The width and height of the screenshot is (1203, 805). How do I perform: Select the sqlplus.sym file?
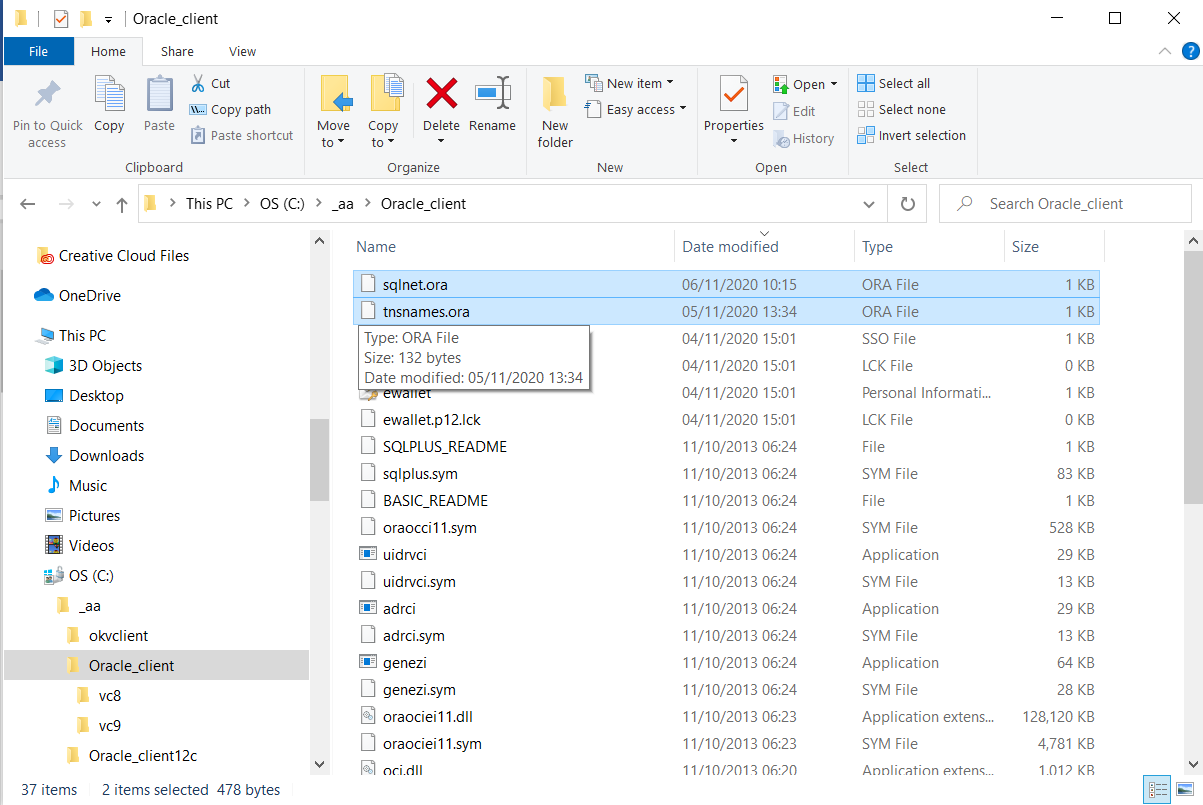point(727,474)
